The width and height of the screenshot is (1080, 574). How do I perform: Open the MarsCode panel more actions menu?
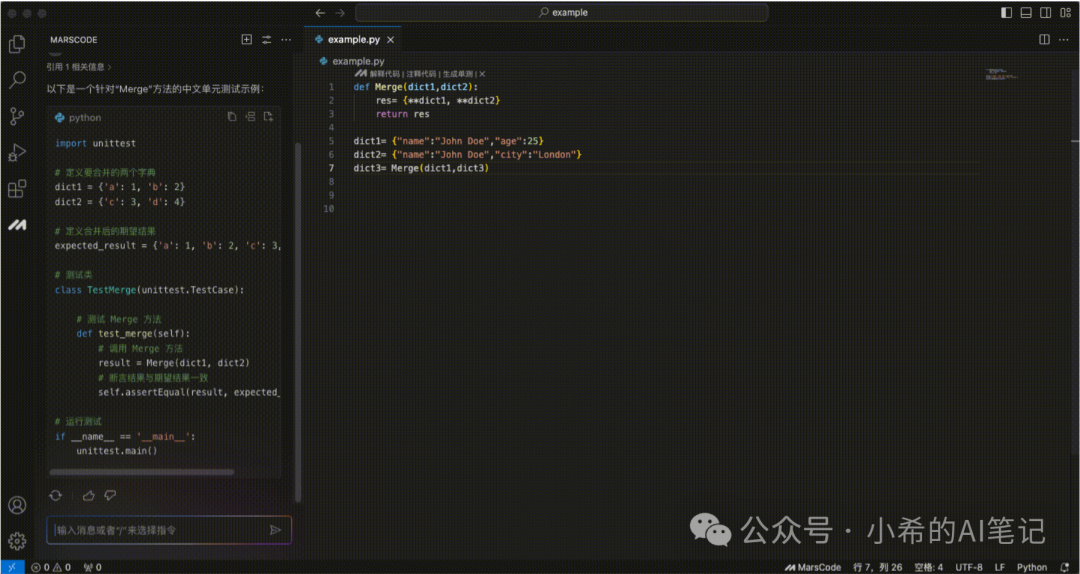pos(286,40)
